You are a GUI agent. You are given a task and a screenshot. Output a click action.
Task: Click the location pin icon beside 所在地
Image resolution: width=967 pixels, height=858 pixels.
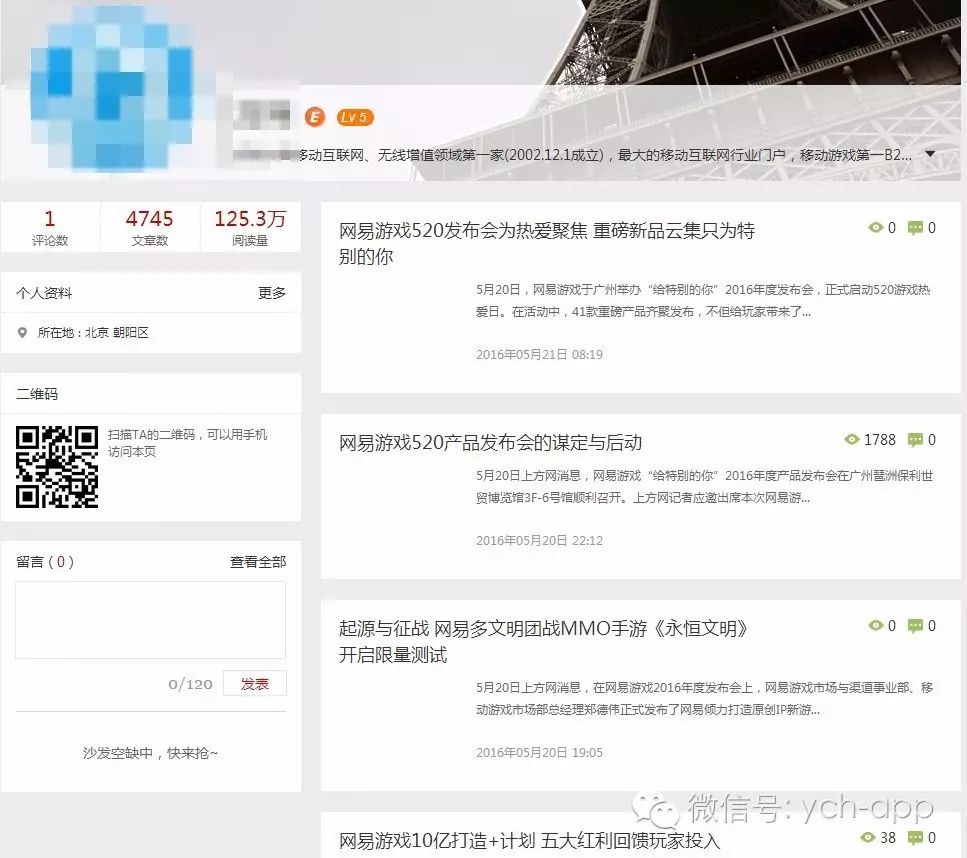tap(22, 332)
